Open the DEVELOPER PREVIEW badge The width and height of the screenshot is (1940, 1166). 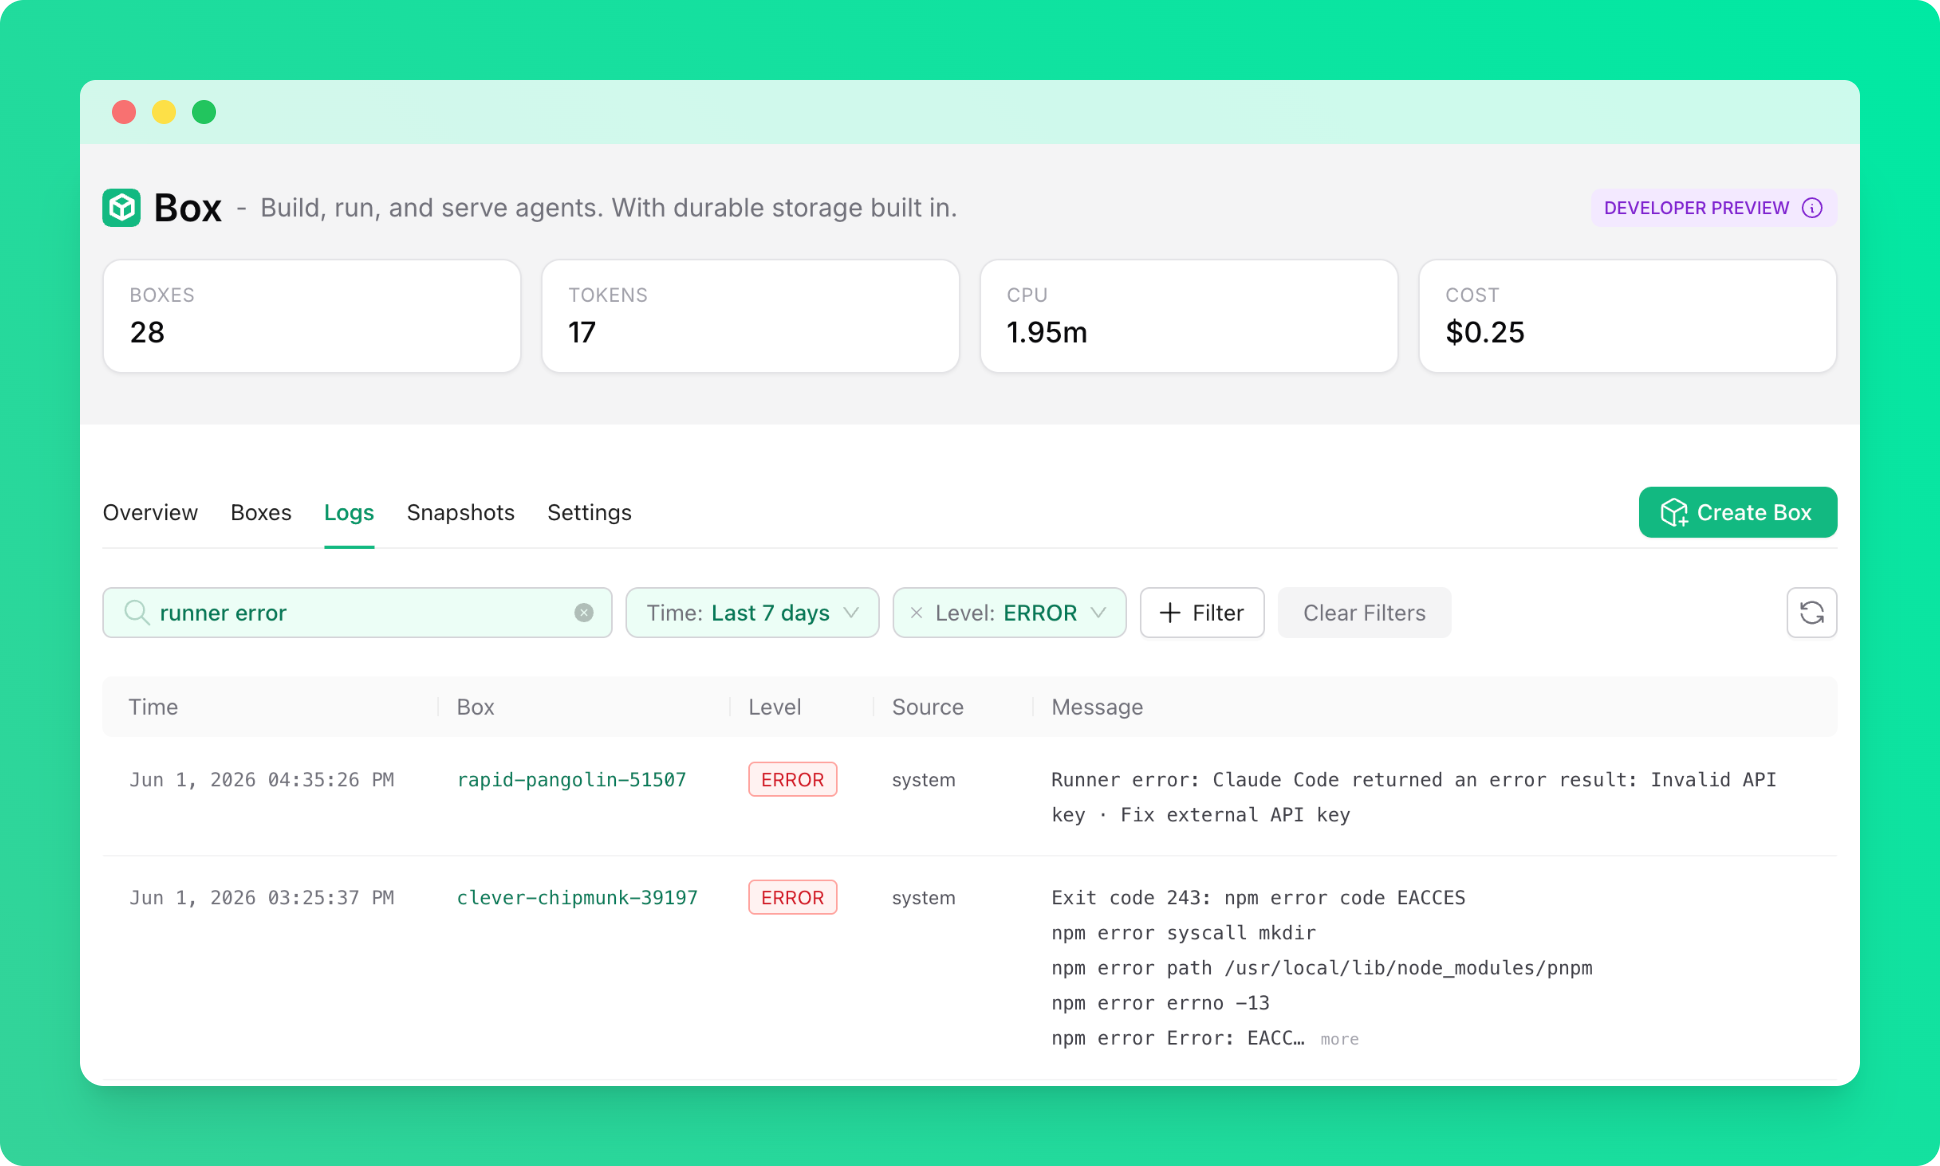pyautogui.click(x=1714, y=208)
